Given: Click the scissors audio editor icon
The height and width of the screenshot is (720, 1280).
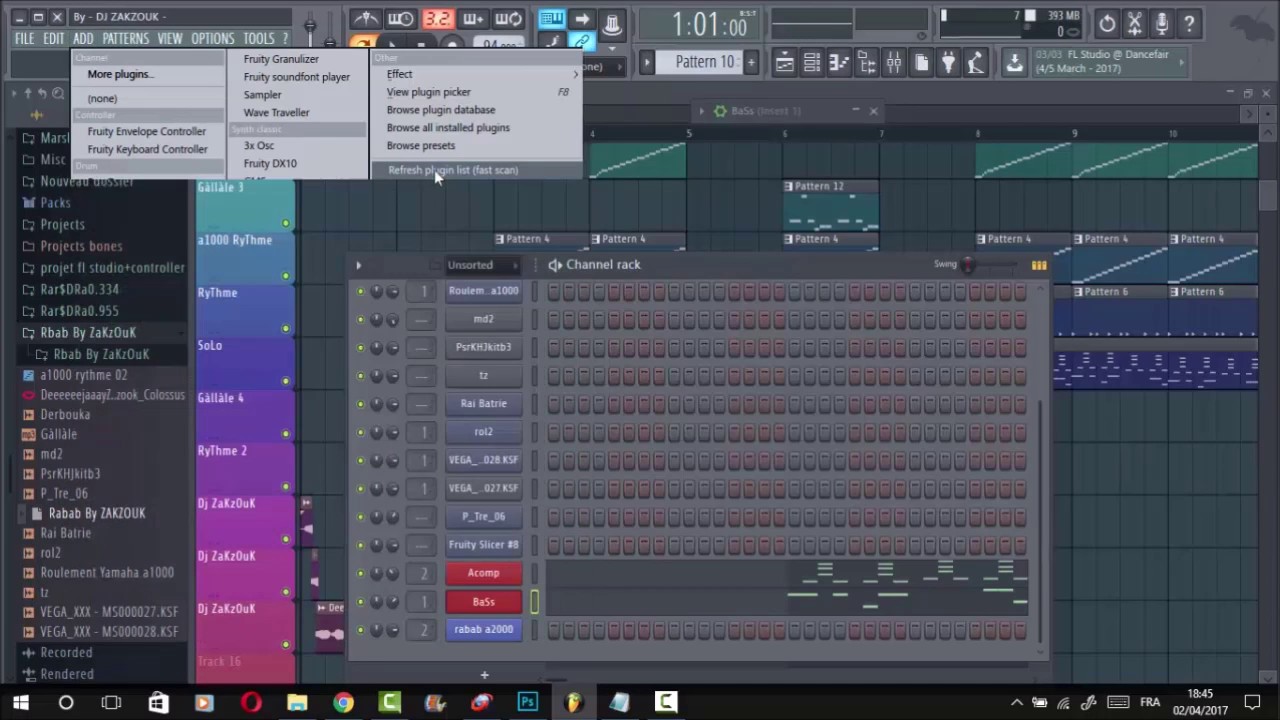Looking at the screenshot, I should click(x=1134, y=24).
